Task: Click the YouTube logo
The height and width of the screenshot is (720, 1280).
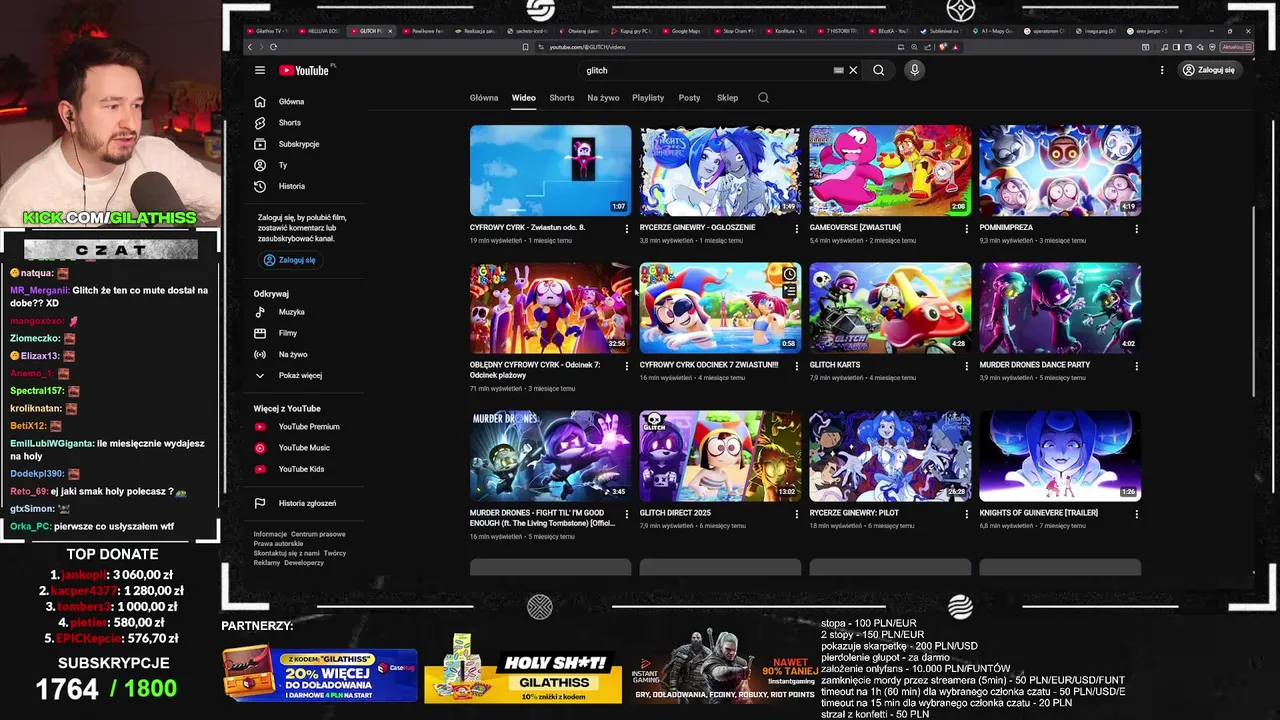Action: pyautogui.click(x=304, y=70)
